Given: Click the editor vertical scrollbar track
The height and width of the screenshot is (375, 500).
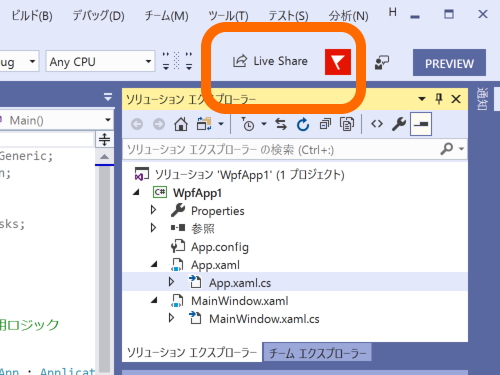Looking at the screenshot, I should point(105,268).
